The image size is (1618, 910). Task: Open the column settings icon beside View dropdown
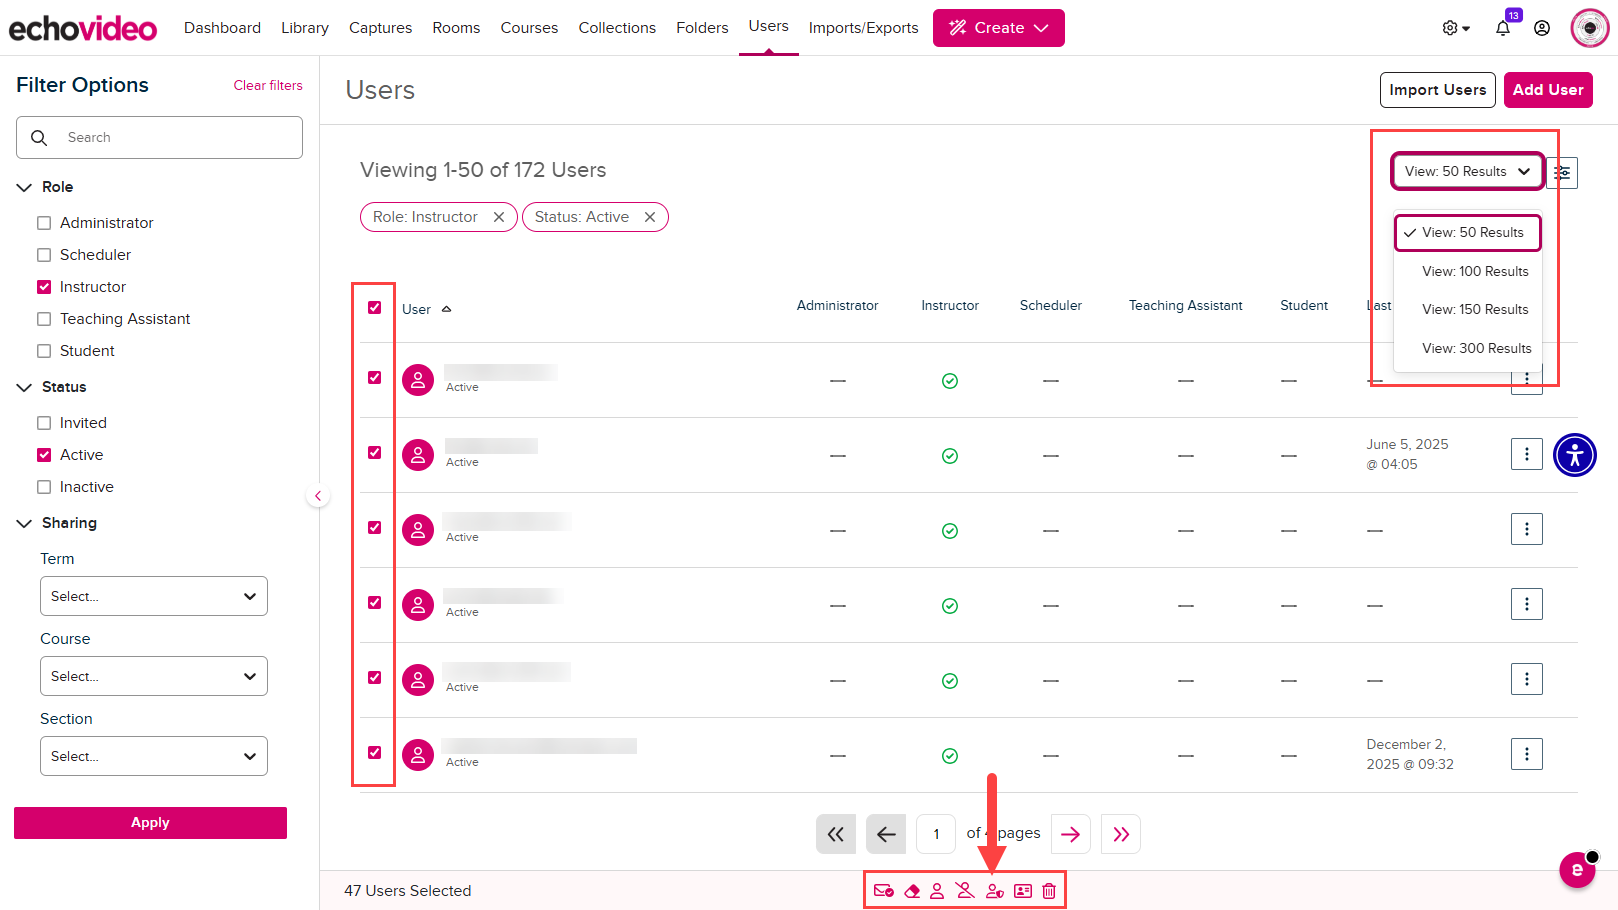pos(1562,172)
